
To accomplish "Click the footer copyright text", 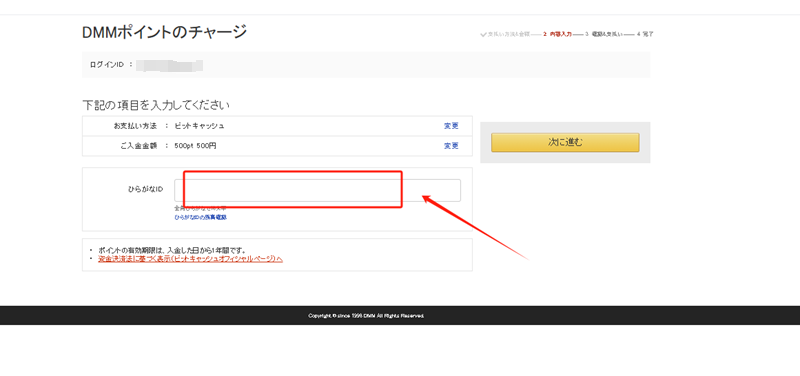I will click(366, 316).
